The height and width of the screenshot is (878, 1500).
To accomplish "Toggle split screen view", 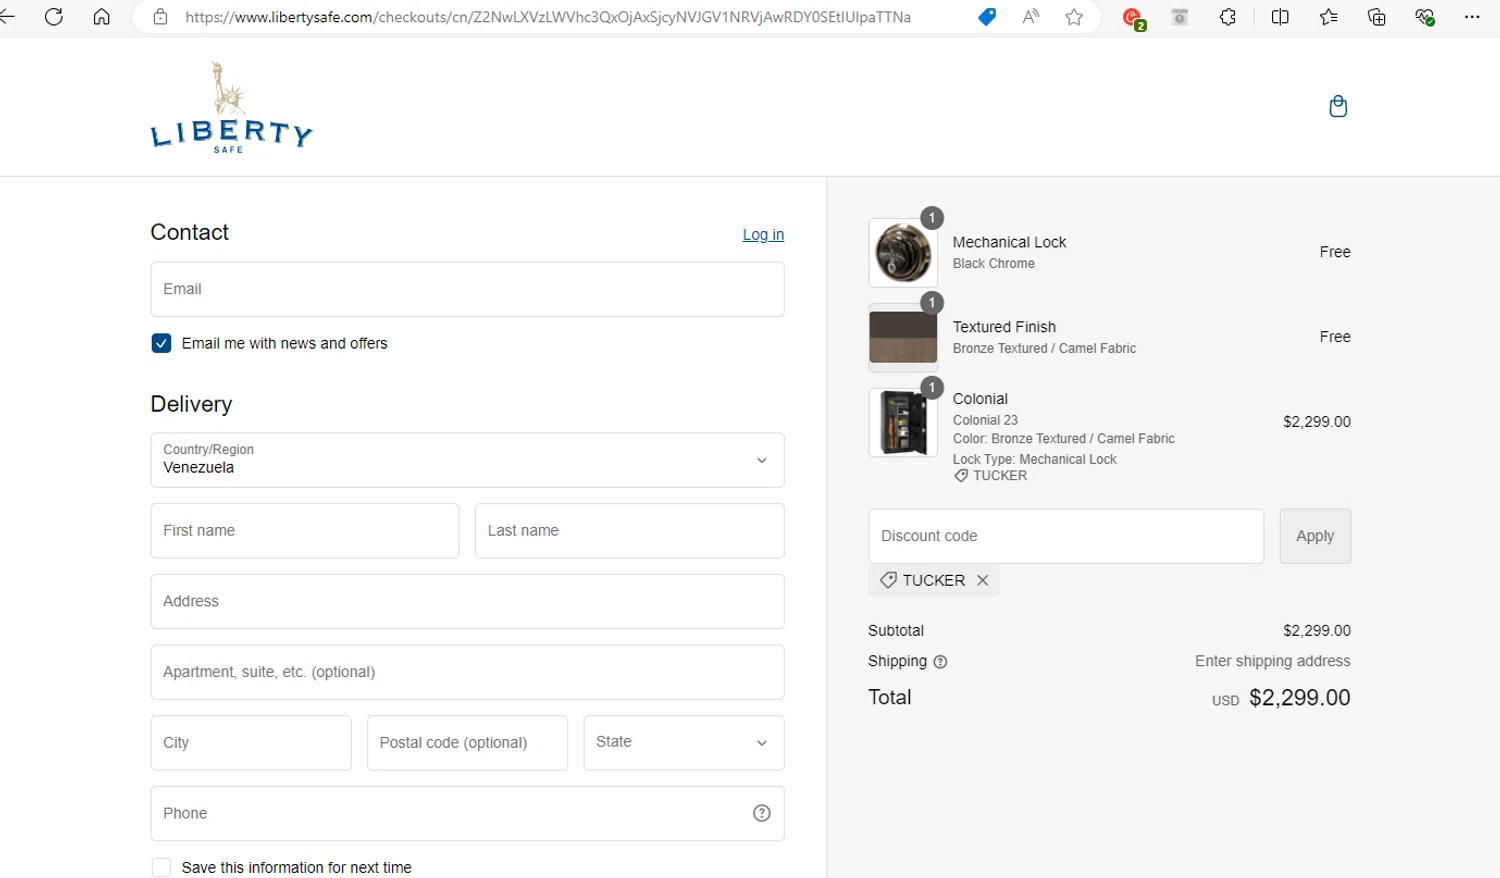I will [1279, 17].
